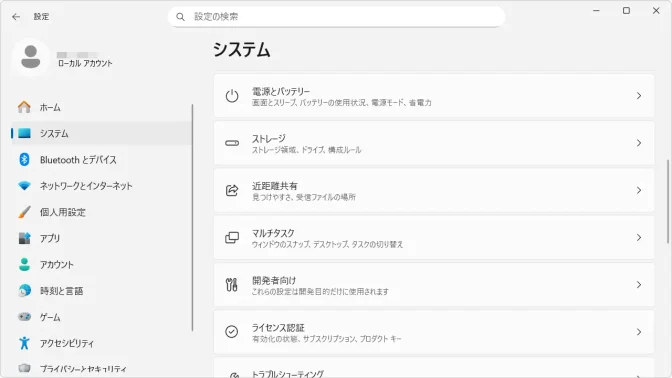The height and width of the screenshot is (378, 672).
Task: Click the search magnifier icon
Action: coord(180,17)
